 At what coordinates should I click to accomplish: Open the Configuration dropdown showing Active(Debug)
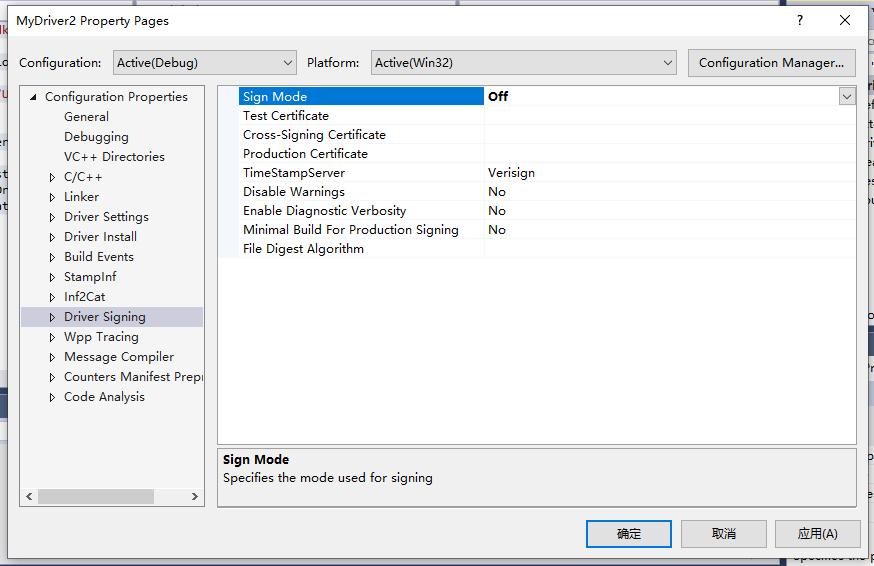204,62
